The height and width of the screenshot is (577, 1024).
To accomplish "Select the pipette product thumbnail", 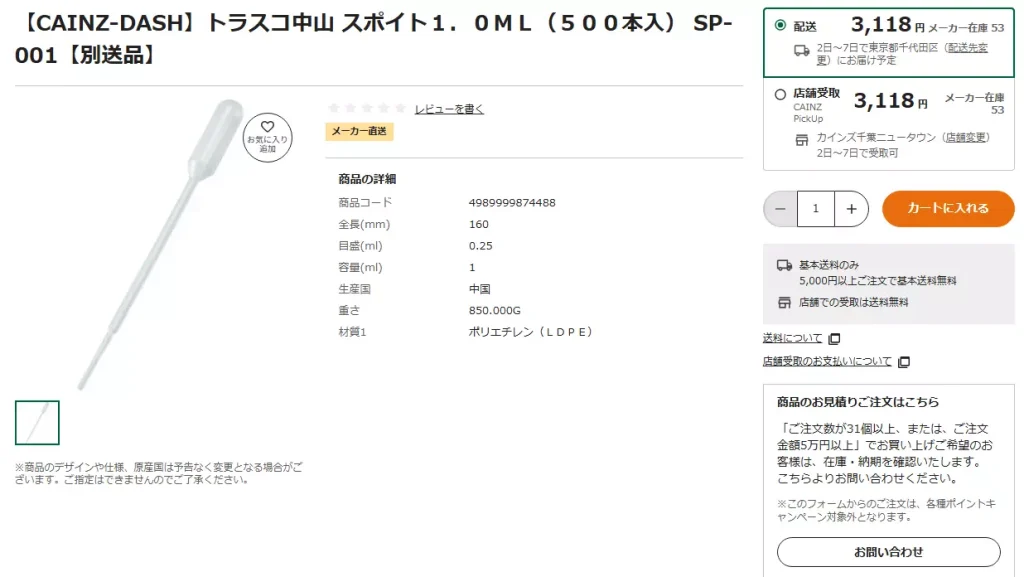I will click(37, 423).
